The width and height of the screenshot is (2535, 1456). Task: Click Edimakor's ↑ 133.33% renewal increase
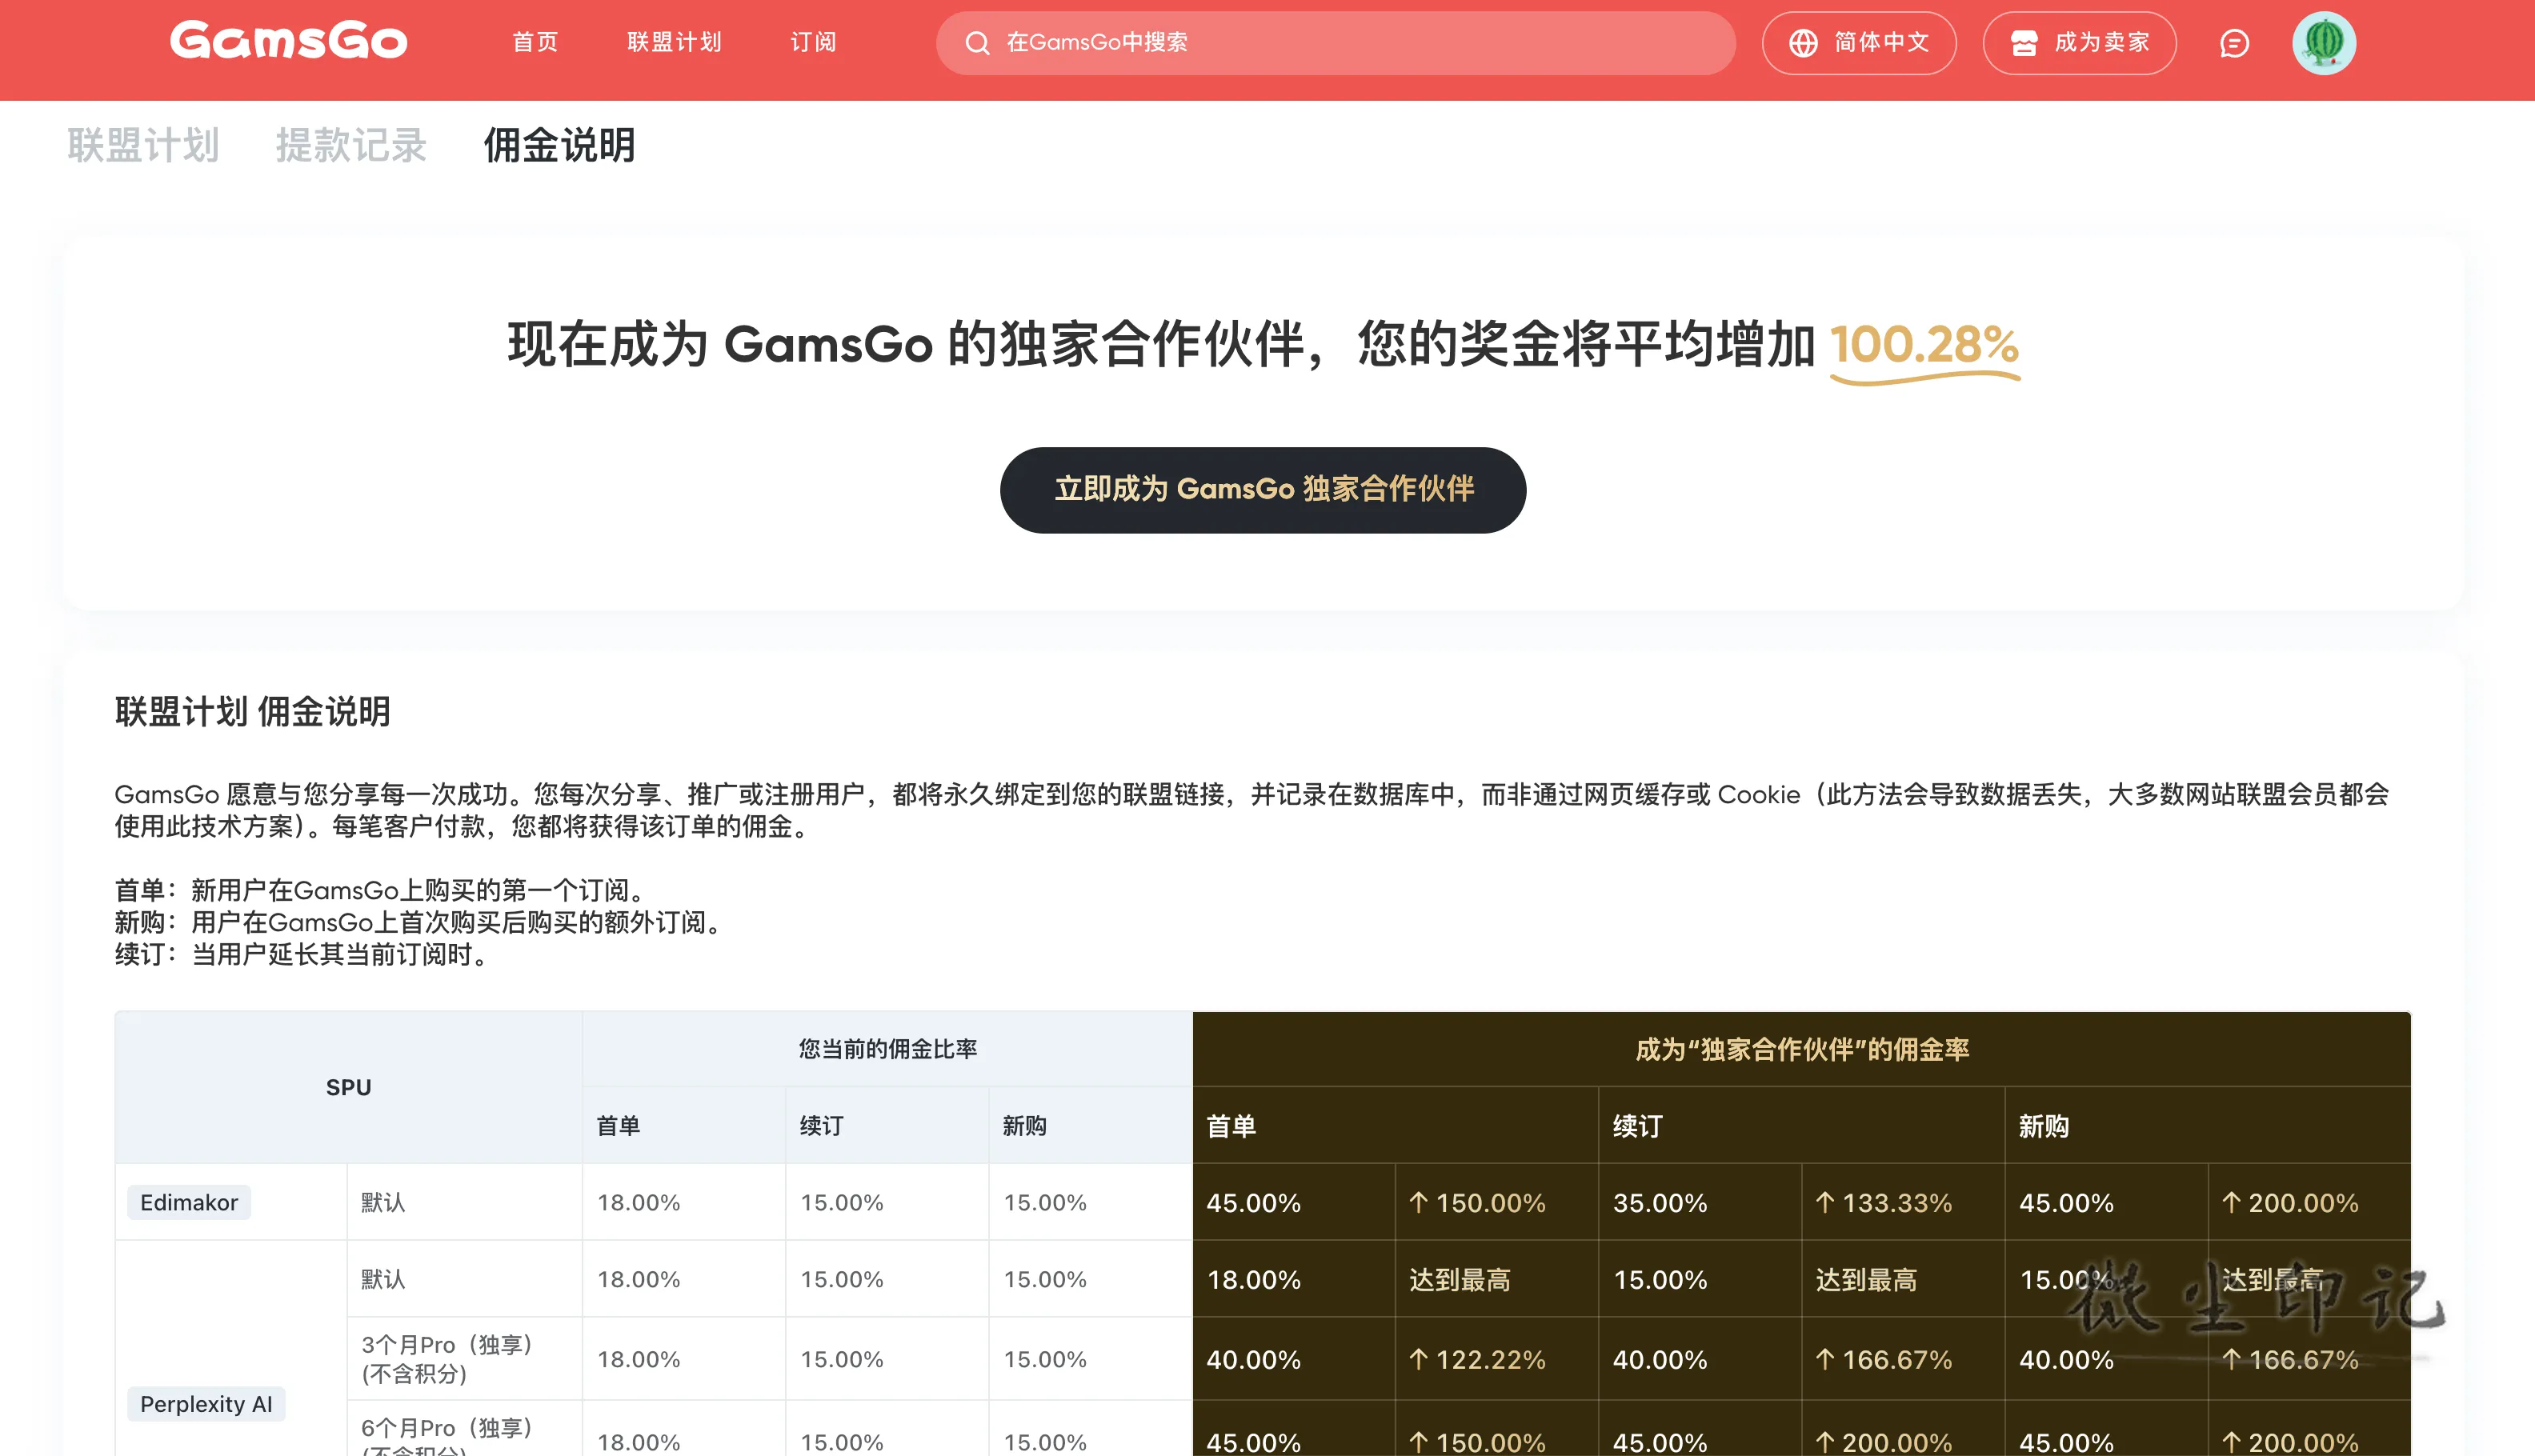pos(1884,1203)
